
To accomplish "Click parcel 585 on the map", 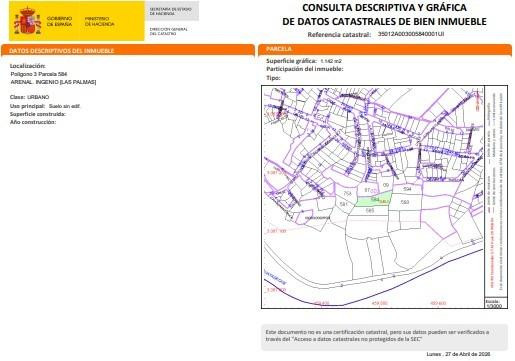I will [x=370, y=210].
